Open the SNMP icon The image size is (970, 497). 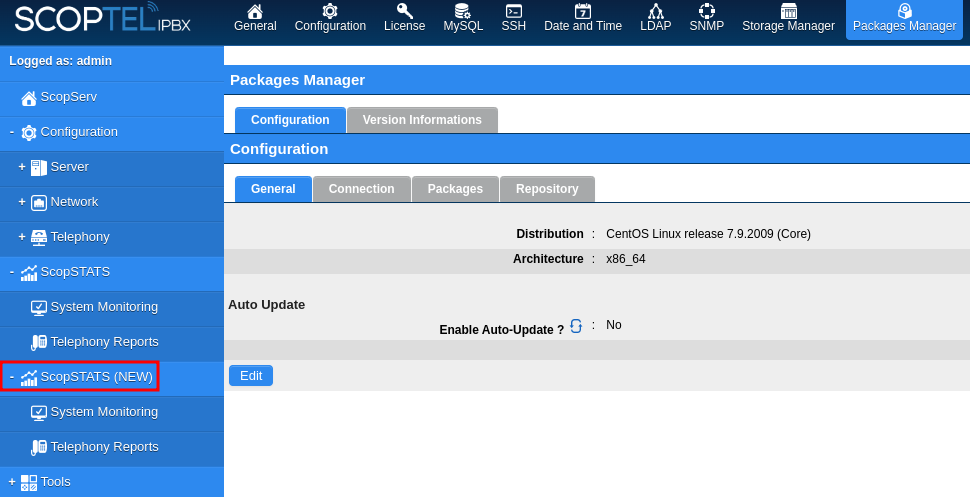point(706,11)
